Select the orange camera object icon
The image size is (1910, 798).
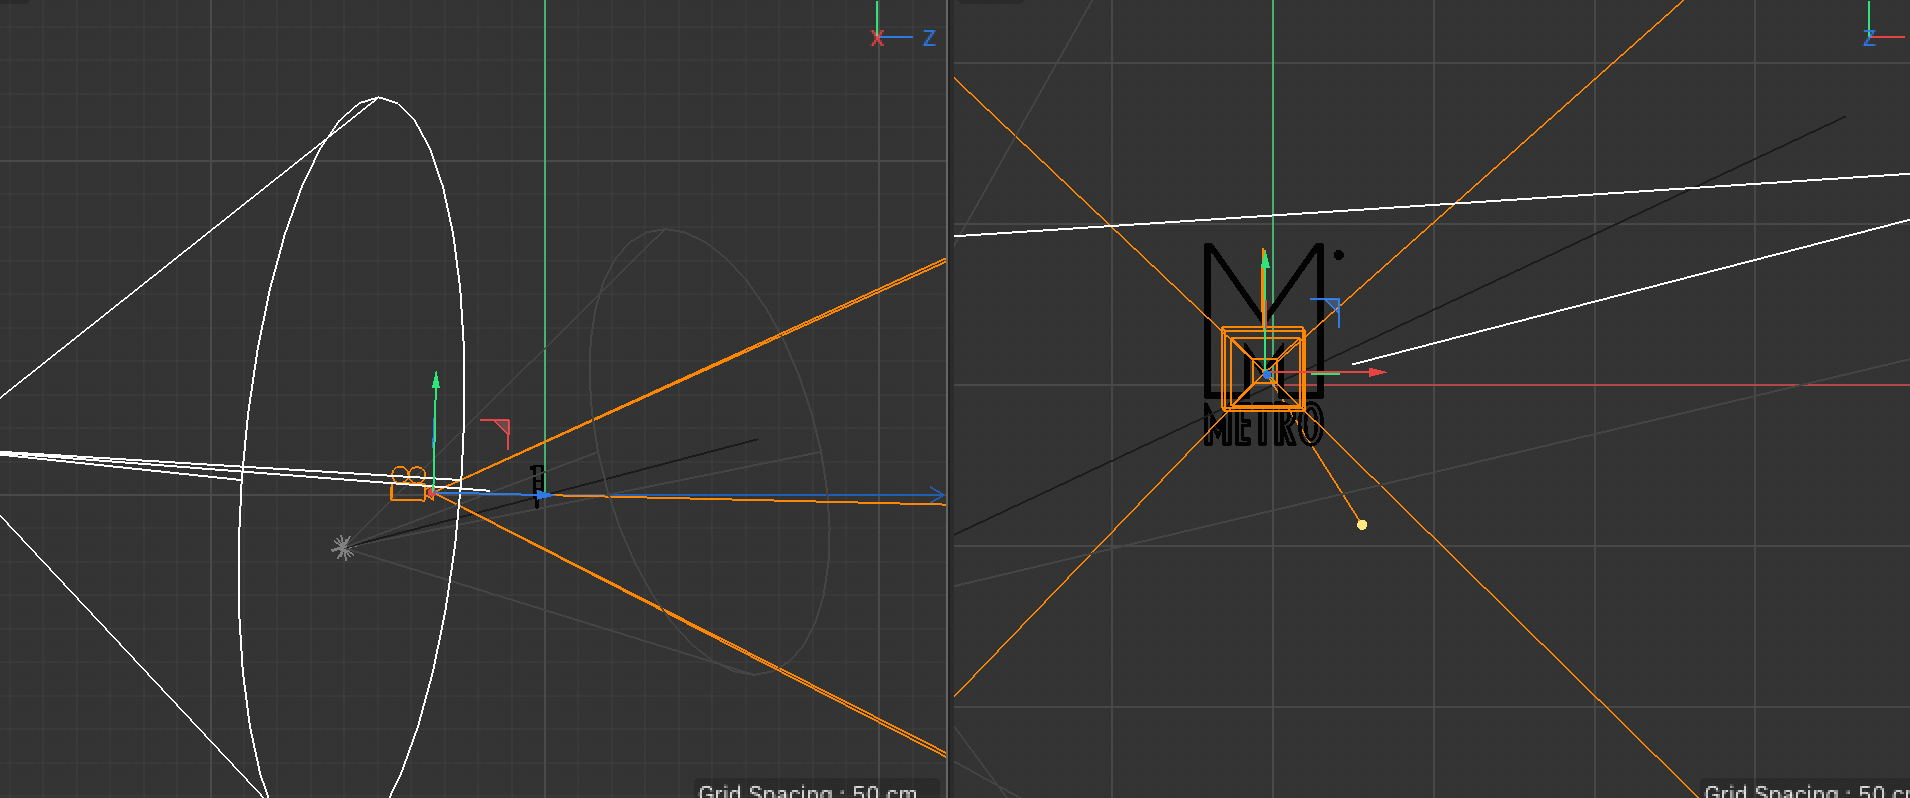[x=409, y=484]
